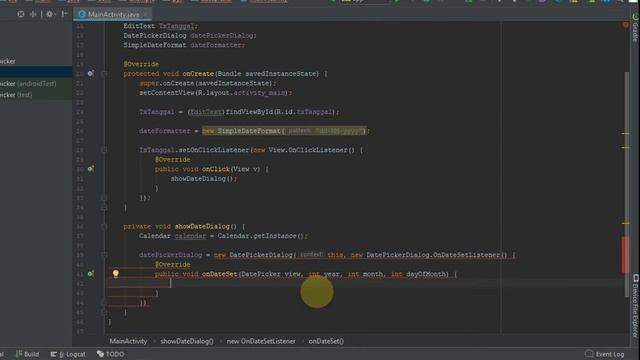Click the DatePickerDialog.OnDateSetListener() text
Screen dimensions: 640x360
(x=436, y=255)
